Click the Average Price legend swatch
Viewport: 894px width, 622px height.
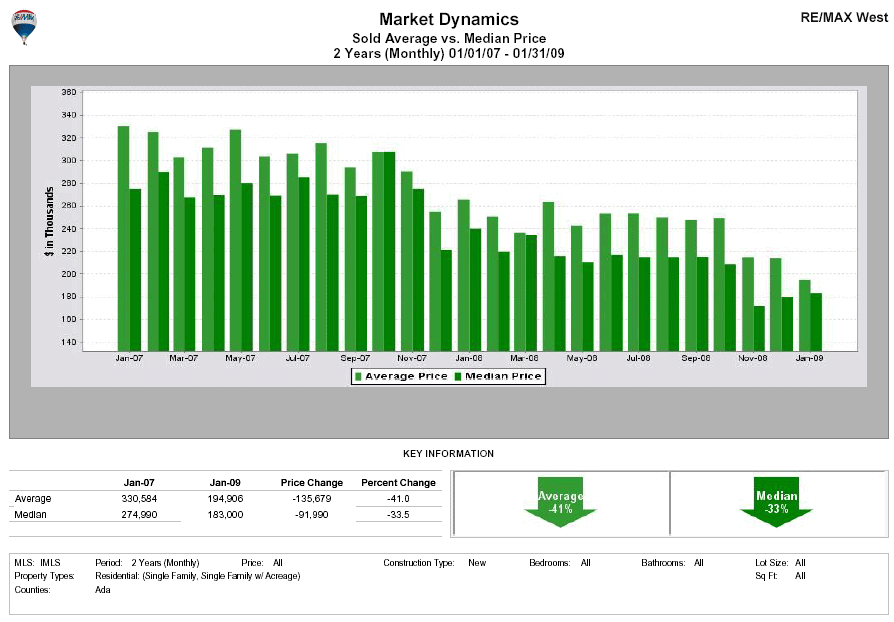358,376
